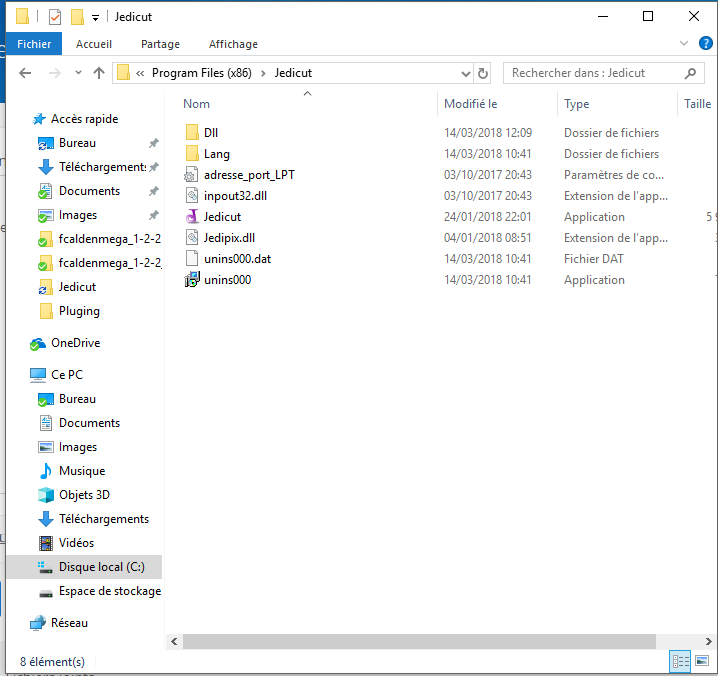718x676 pixels.
Task: Switch to details view layout
Action: point(681,661)
